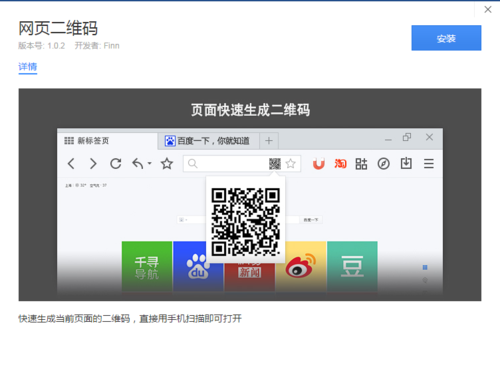The height and width of the screenshot is (379, 500).
Task: Click the X close icon in preview browser
Action: 429,137
